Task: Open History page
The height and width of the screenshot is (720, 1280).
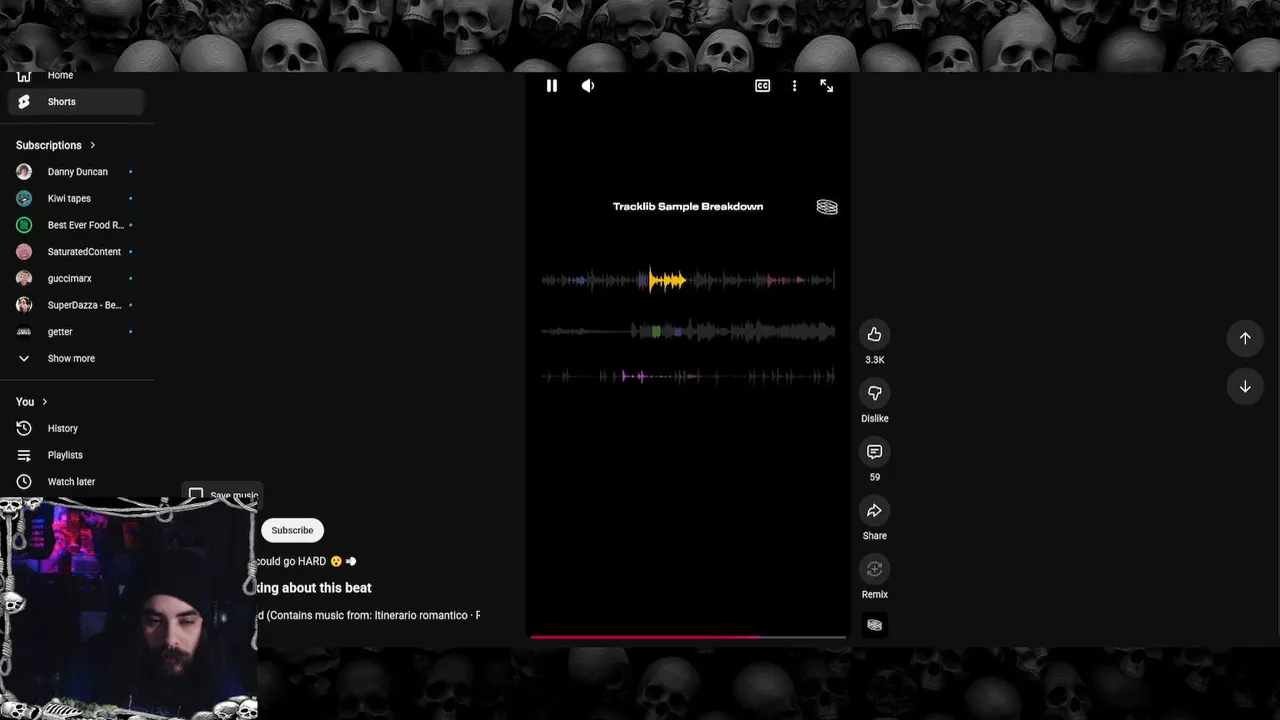Action: (x=76, y=428)
